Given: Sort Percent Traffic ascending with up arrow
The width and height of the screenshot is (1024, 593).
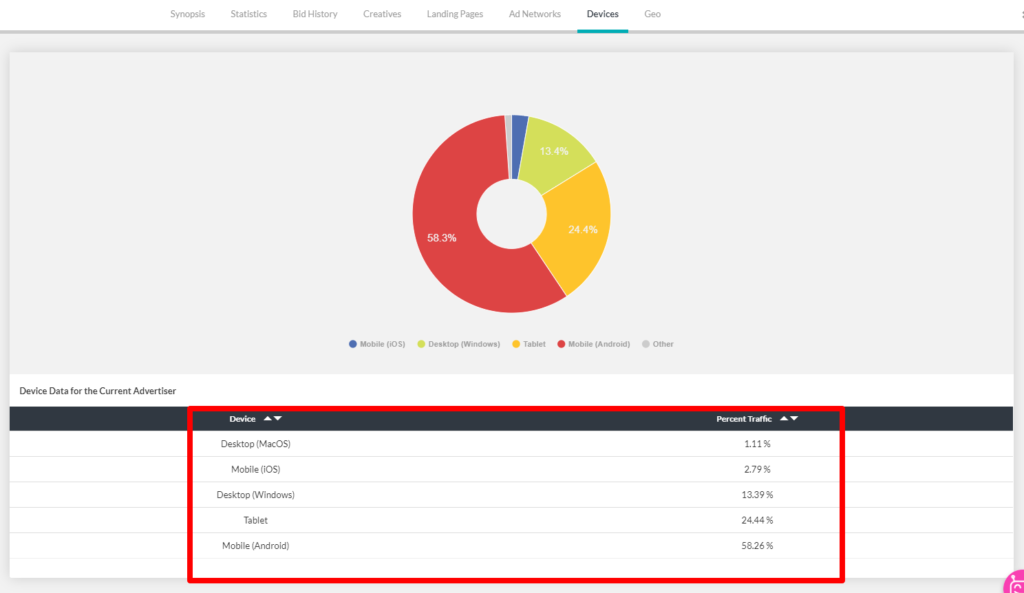Looking at the screenshot, I should pyautogui.click(x=784, y=419).
